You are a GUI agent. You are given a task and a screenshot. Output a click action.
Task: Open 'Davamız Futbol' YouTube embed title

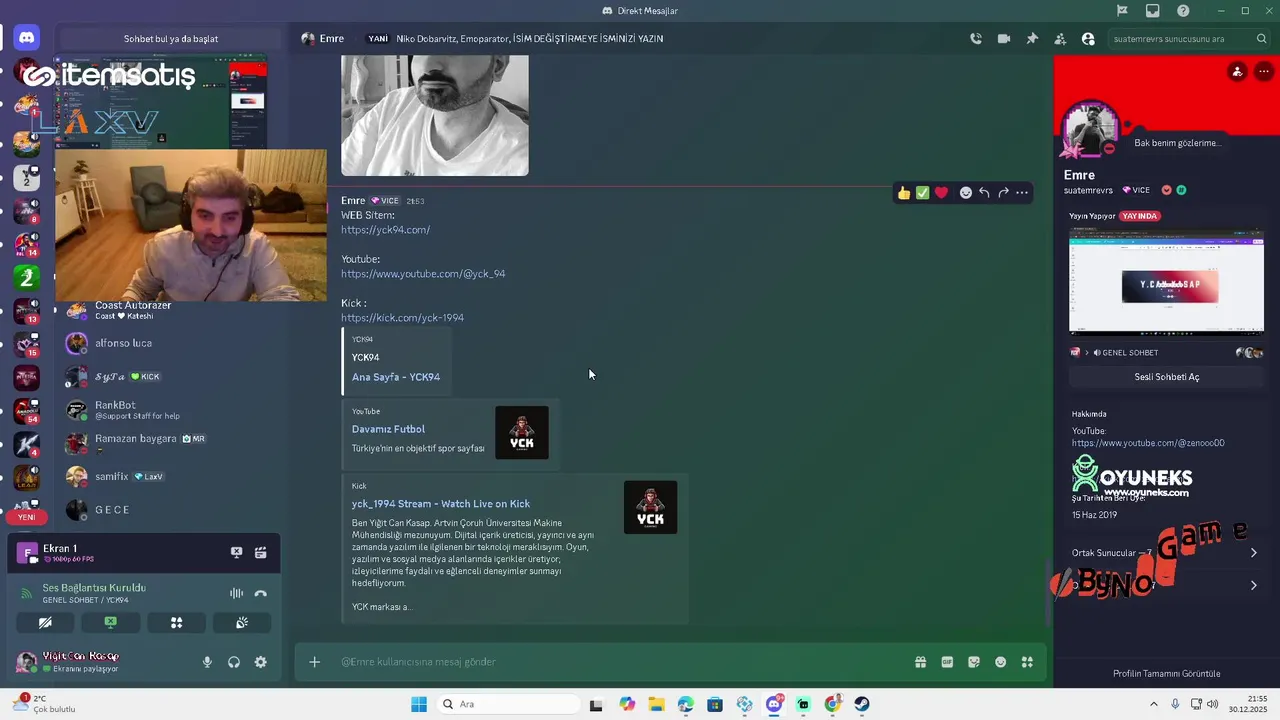388,429
